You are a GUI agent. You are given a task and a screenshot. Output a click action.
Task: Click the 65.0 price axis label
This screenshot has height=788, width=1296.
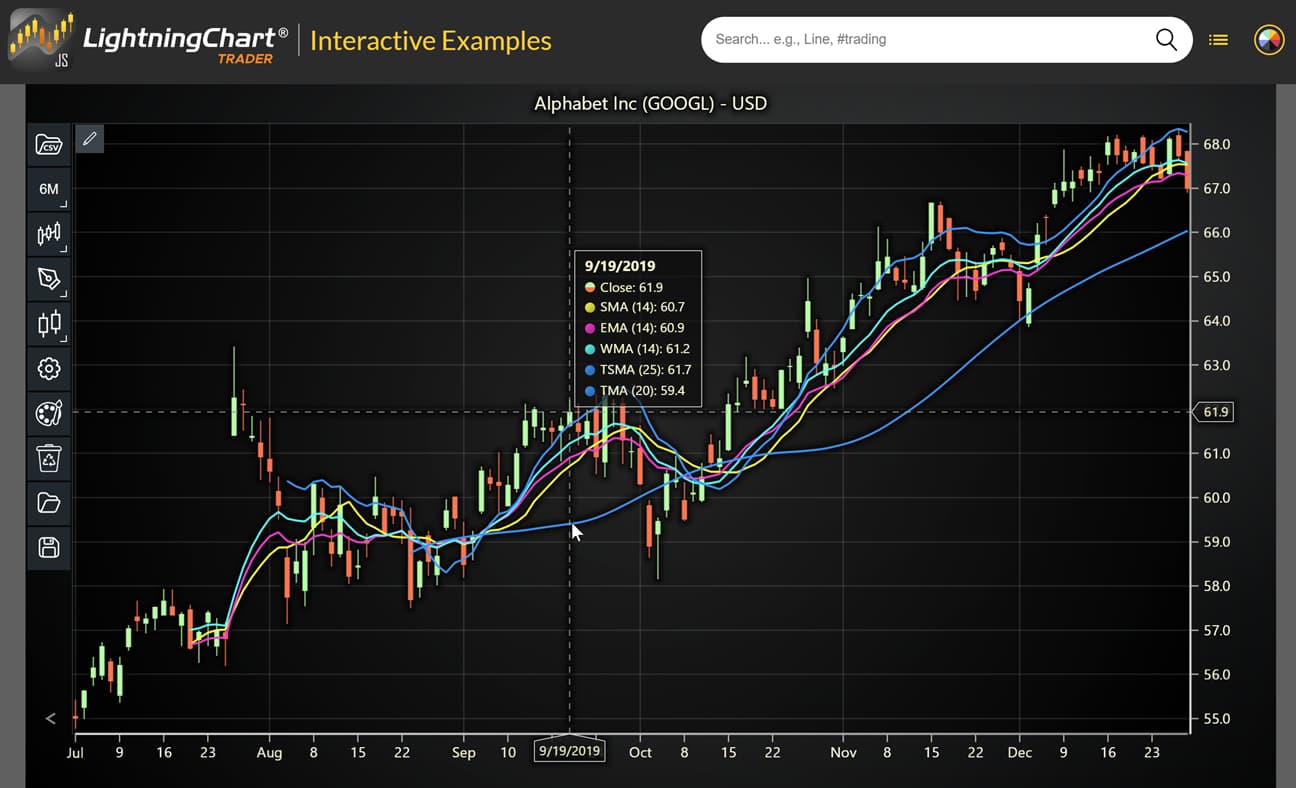coord(1216,276)
